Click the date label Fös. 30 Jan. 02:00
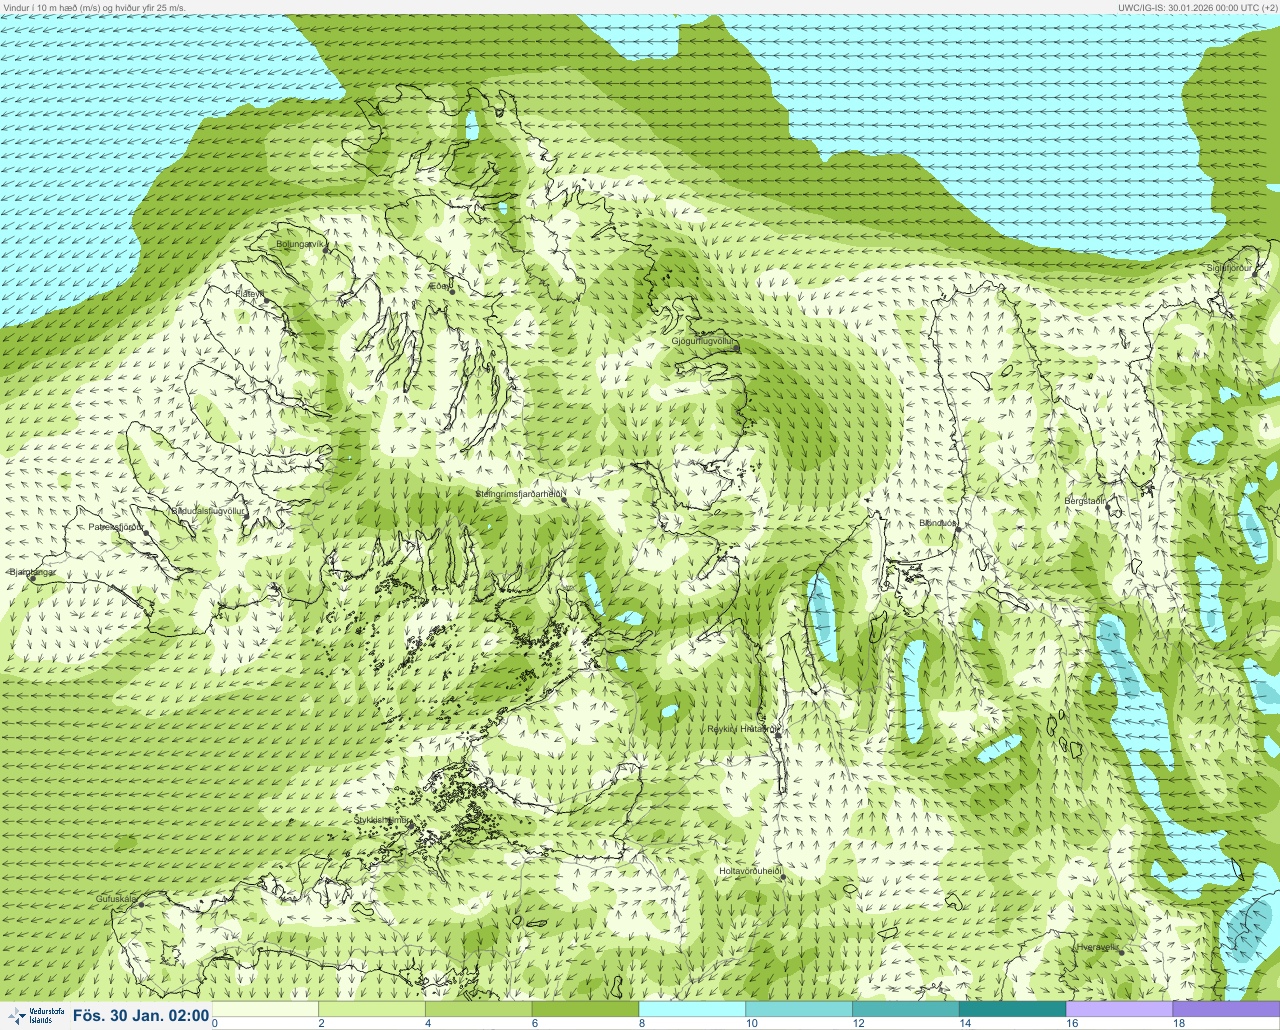The width and height of the screenshot is (1280, 1030). pos(141,1016)
